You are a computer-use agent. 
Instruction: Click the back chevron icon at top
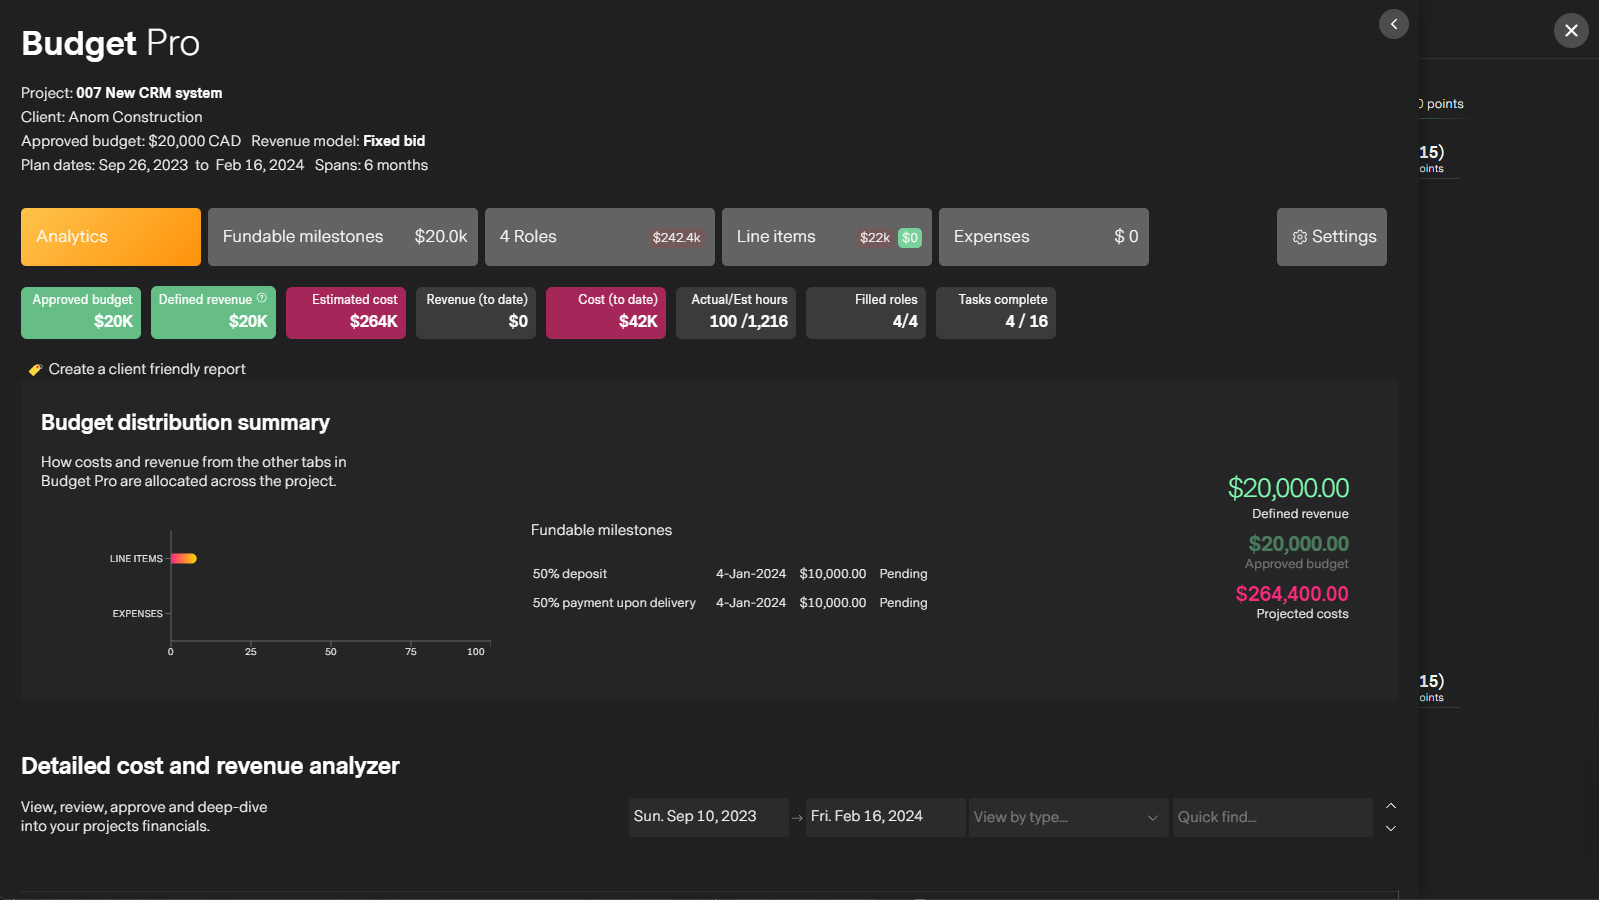[x=1393, y=24]
